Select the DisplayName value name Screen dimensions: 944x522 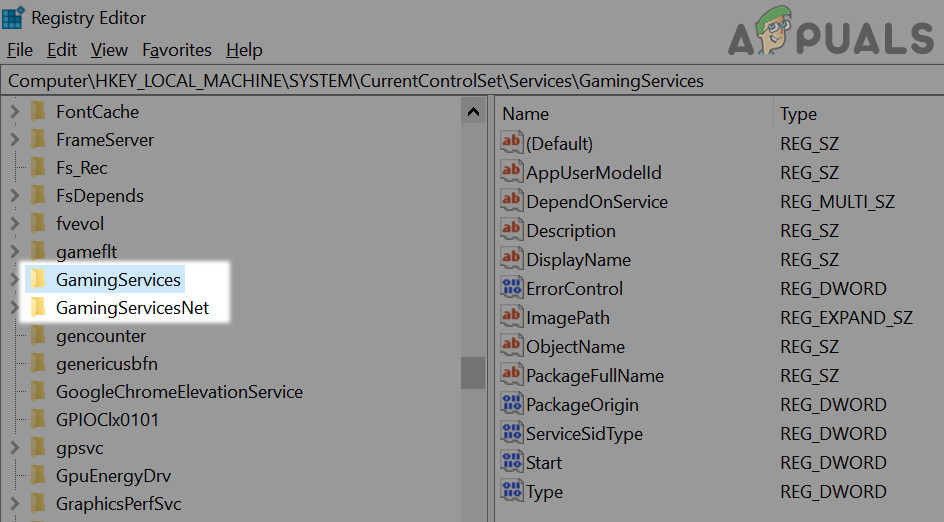pyautogui.click(x=579, y=259)
